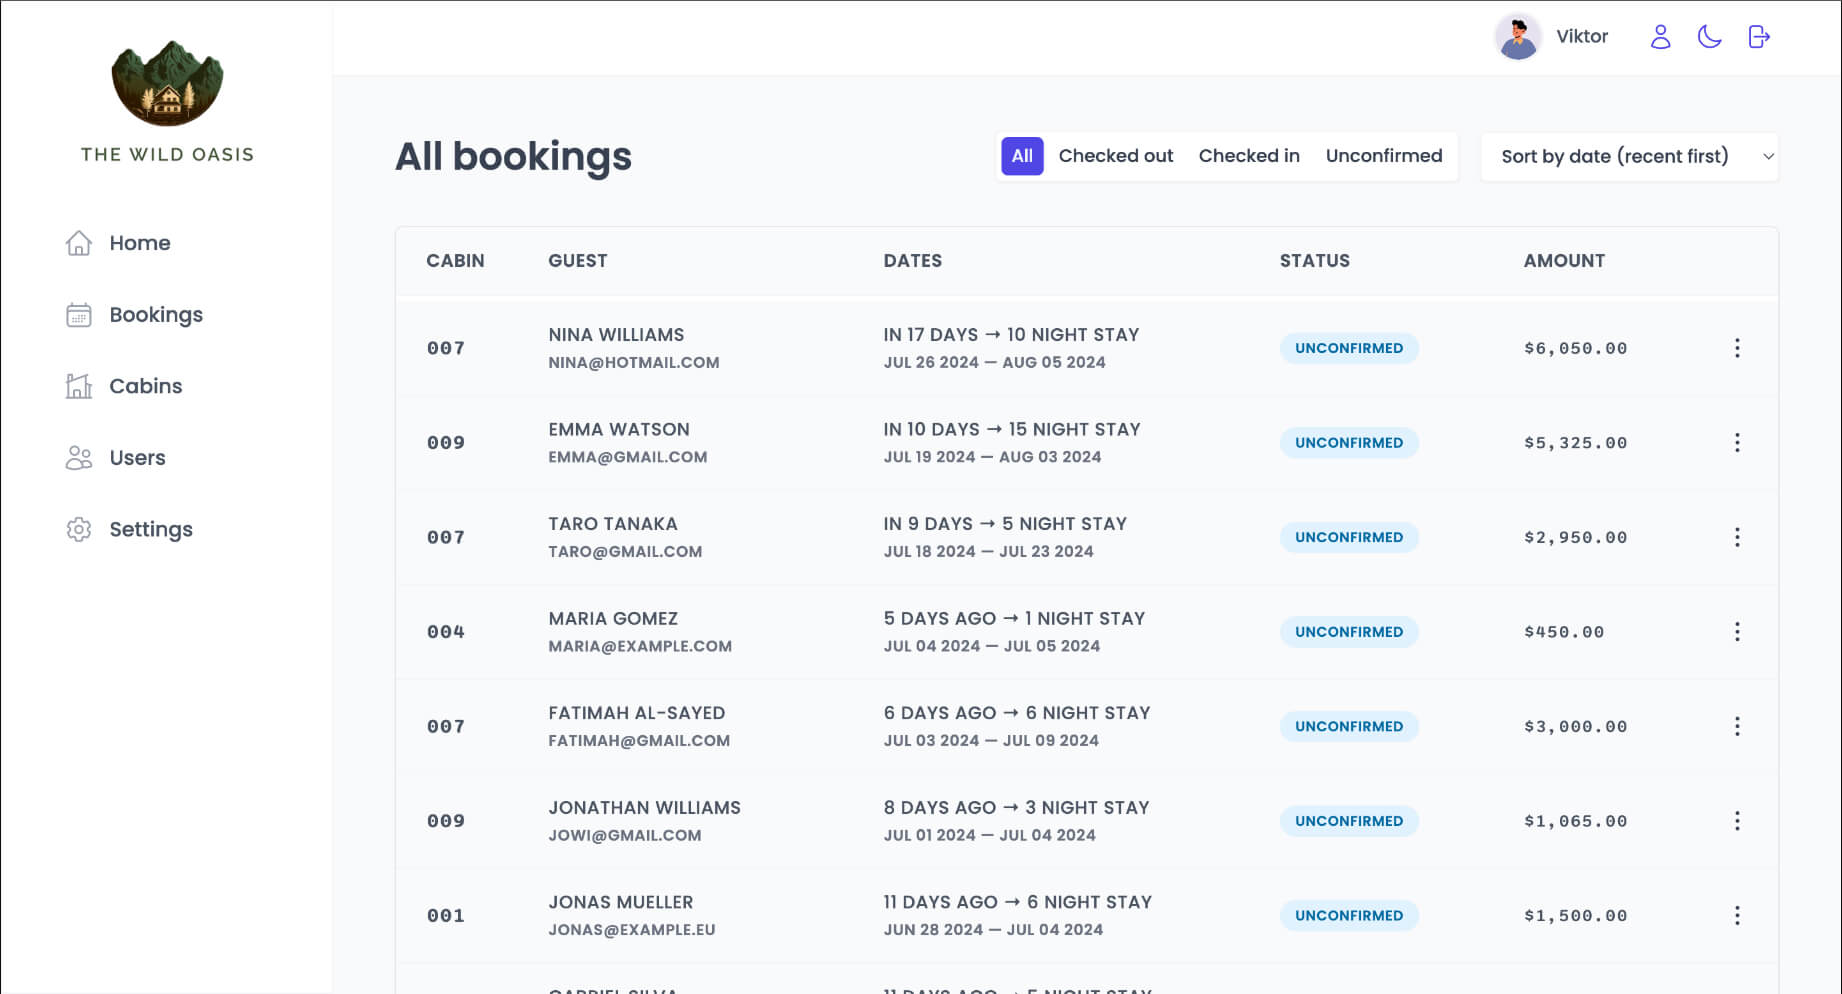Click the Settings gear icon

click(x=79, y=529)
